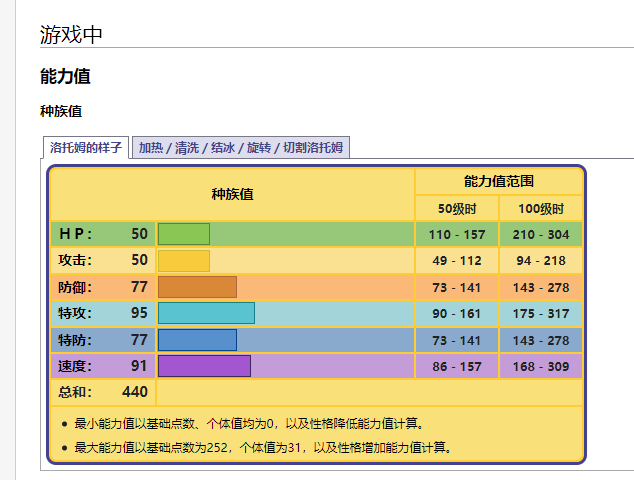This screenshot has height=480, width=634.
Task: Click the 攻击 stat label
Action: [x=75, y=260]
